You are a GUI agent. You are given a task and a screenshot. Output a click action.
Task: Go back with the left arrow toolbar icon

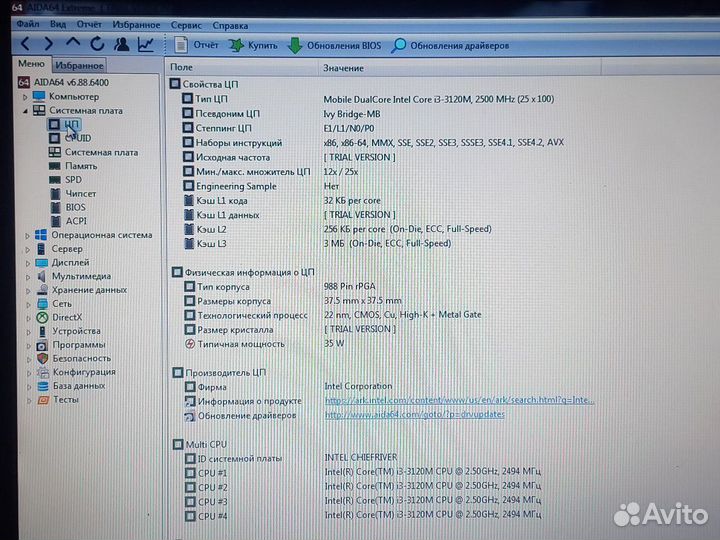[26, 44]
